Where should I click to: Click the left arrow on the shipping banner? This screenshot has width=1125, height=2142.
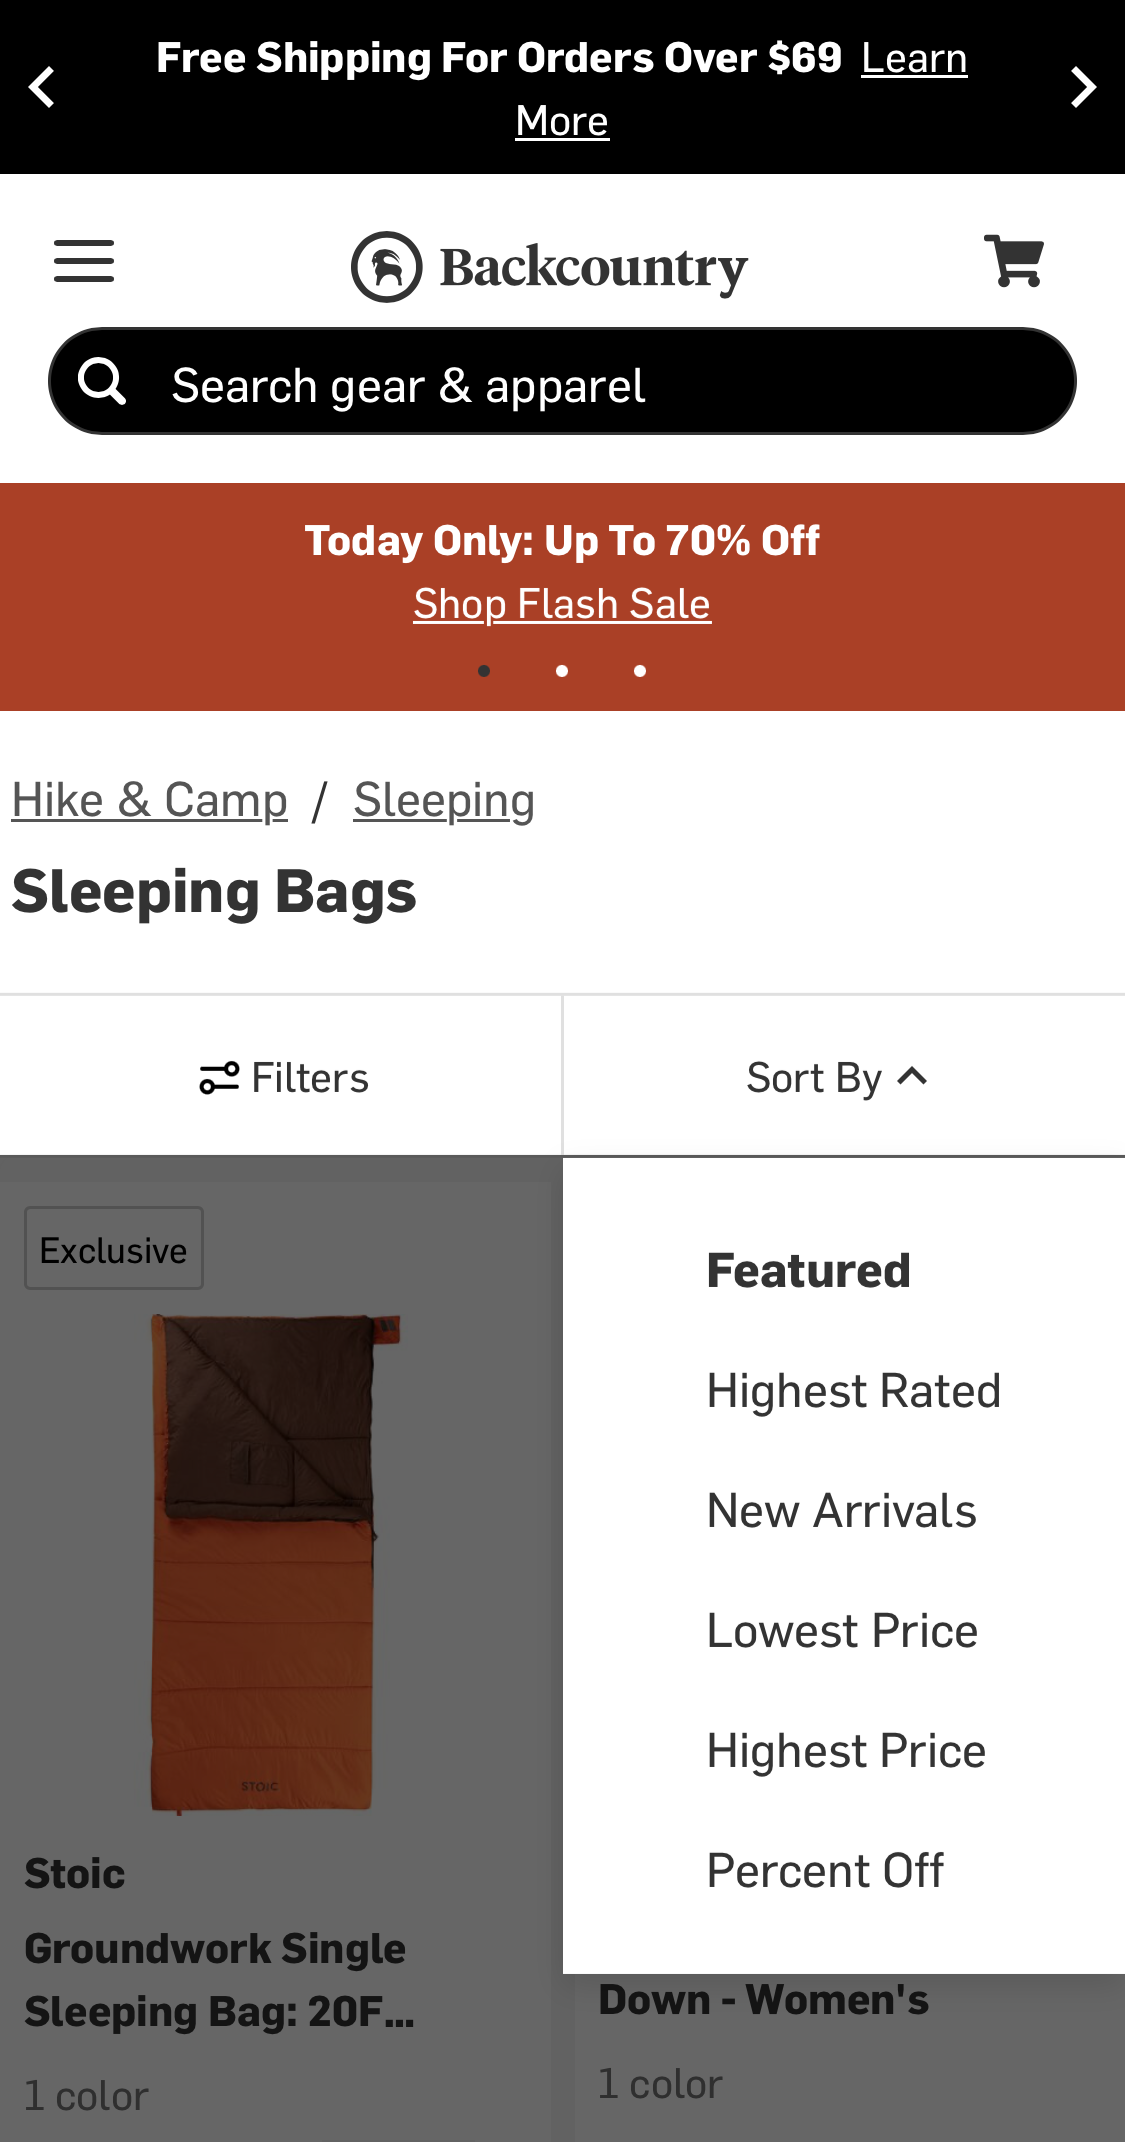42,87
